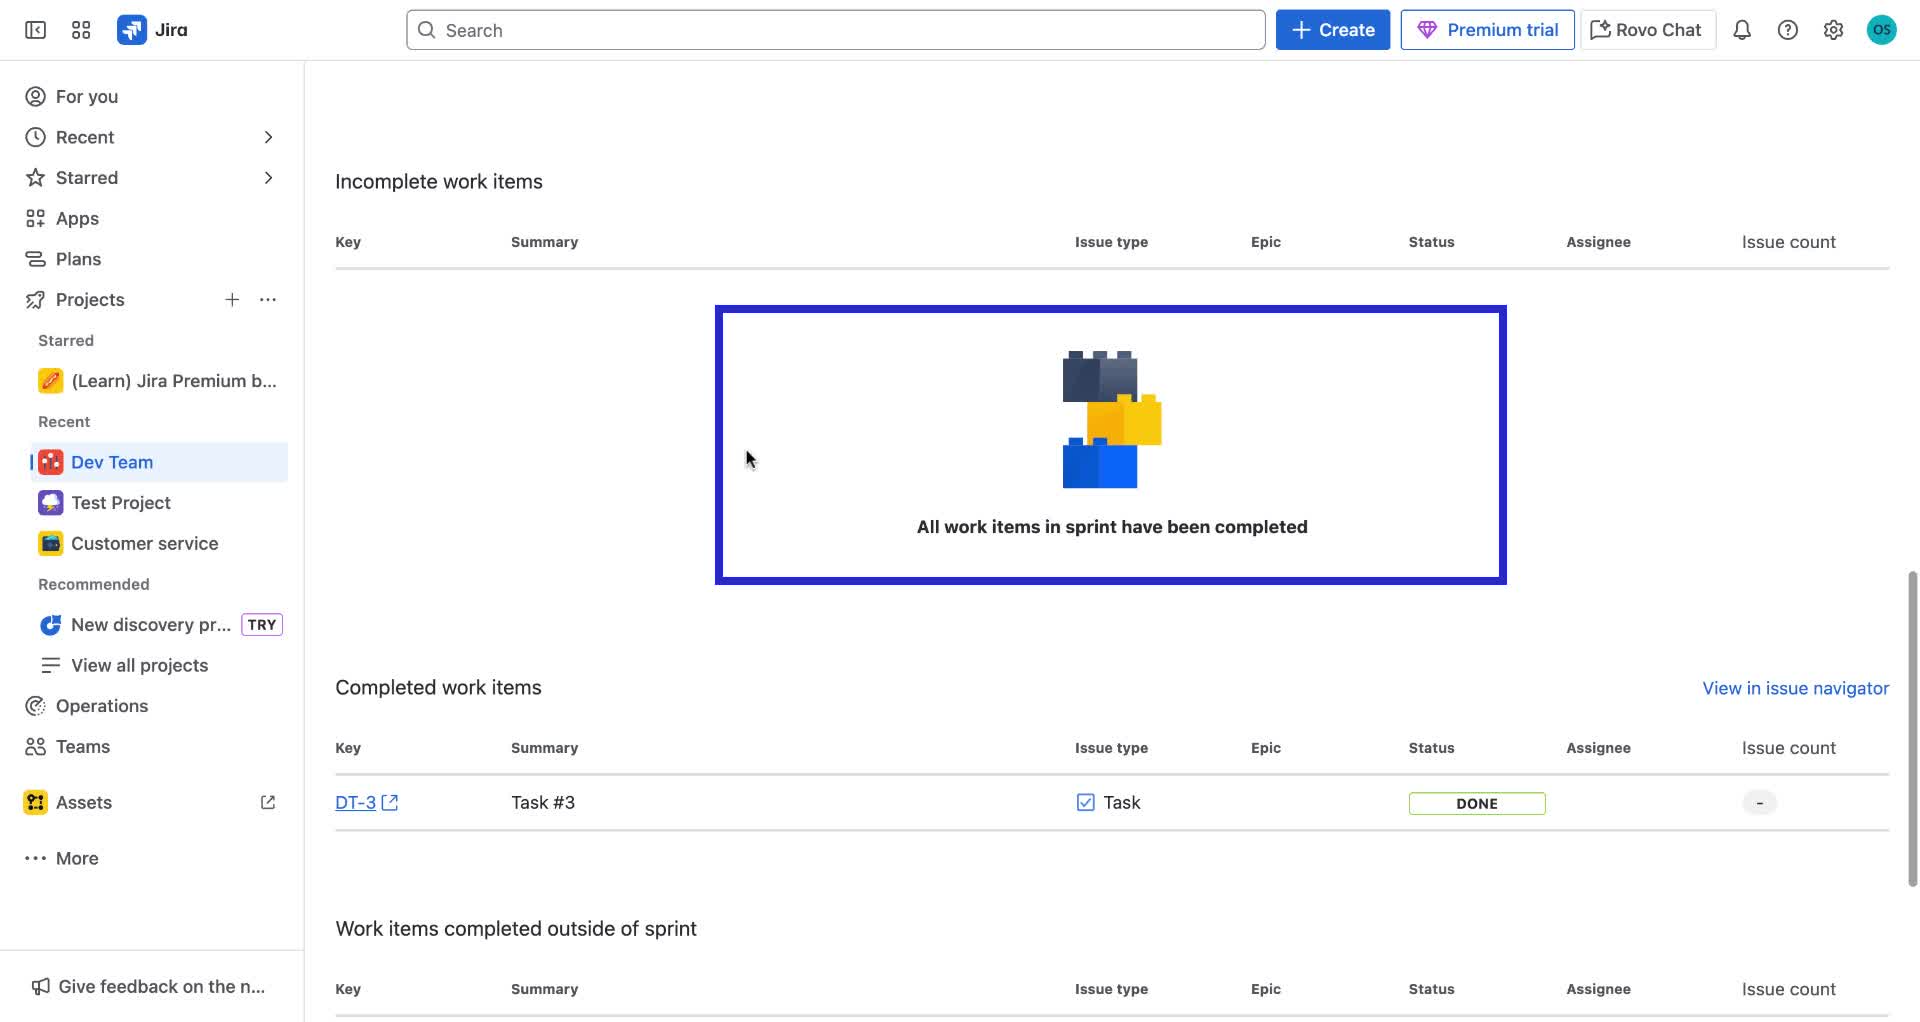
Task: Create a new project with the plus icon
Action: [x=232, y=299]
